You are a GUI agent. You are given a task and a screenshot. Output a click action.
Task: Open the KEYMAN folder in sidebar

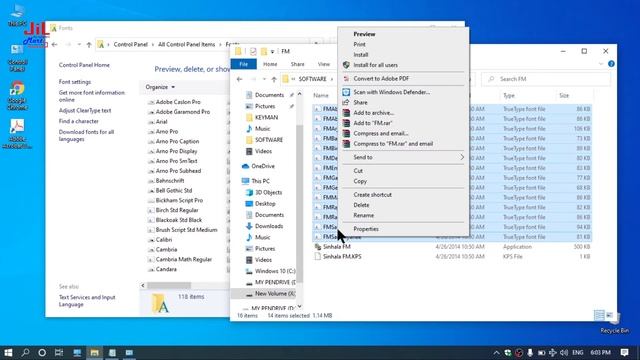click(x=266, y=118)
